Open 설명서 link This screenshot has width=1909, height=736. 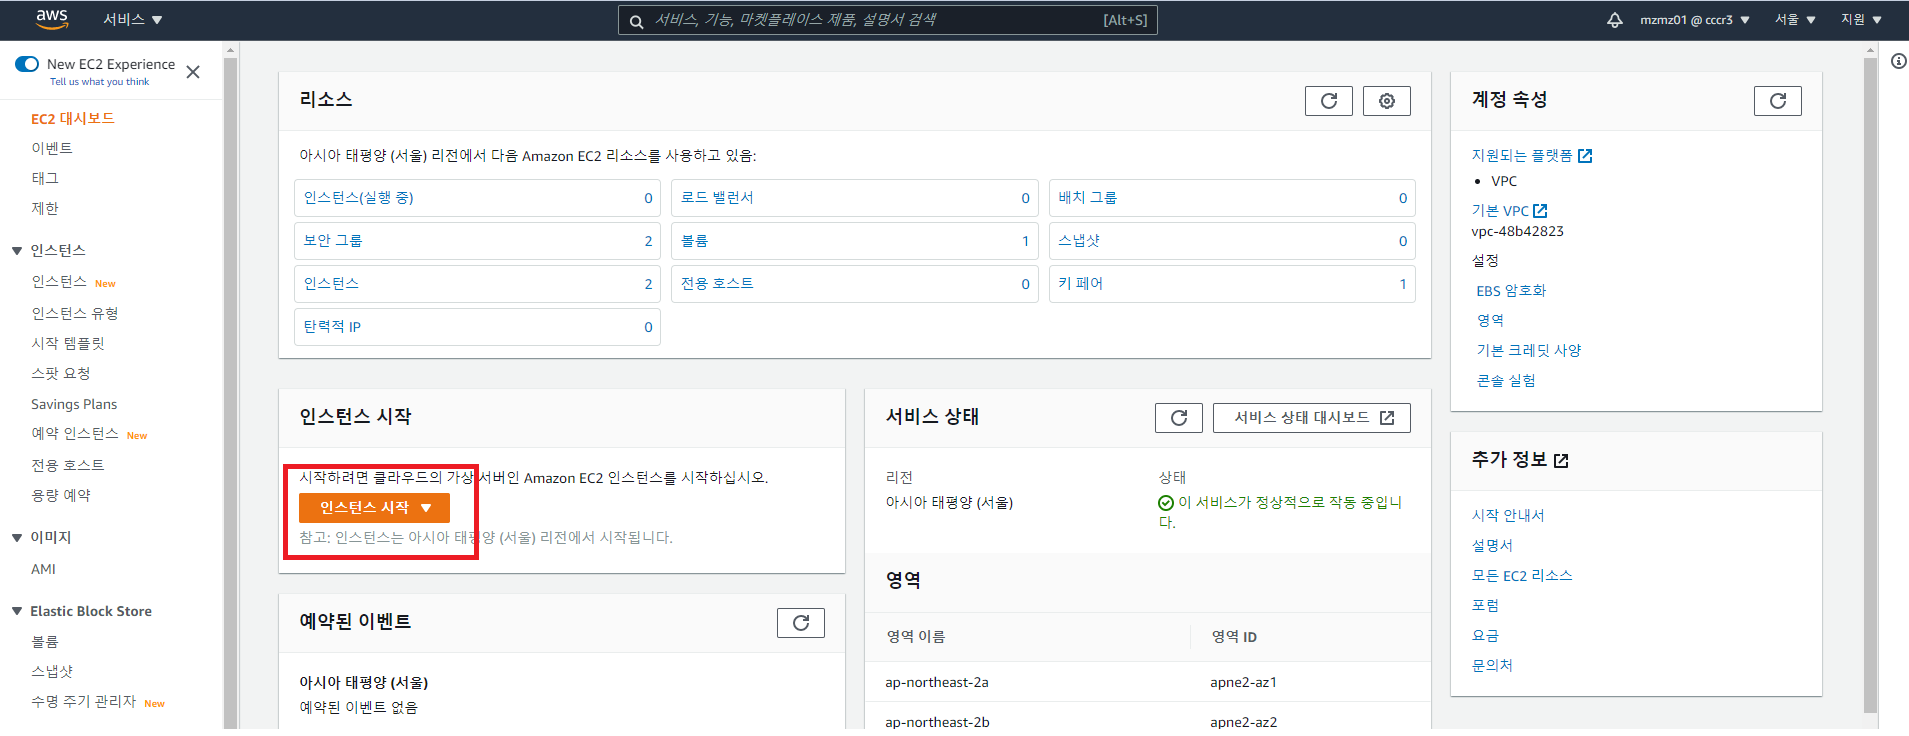click(1492, 546)
